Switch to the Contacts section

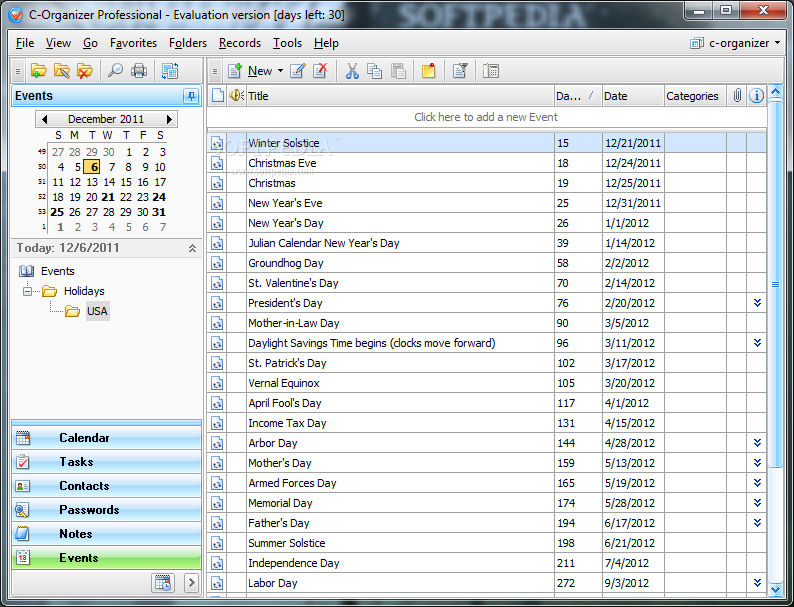tap(106, 485)
